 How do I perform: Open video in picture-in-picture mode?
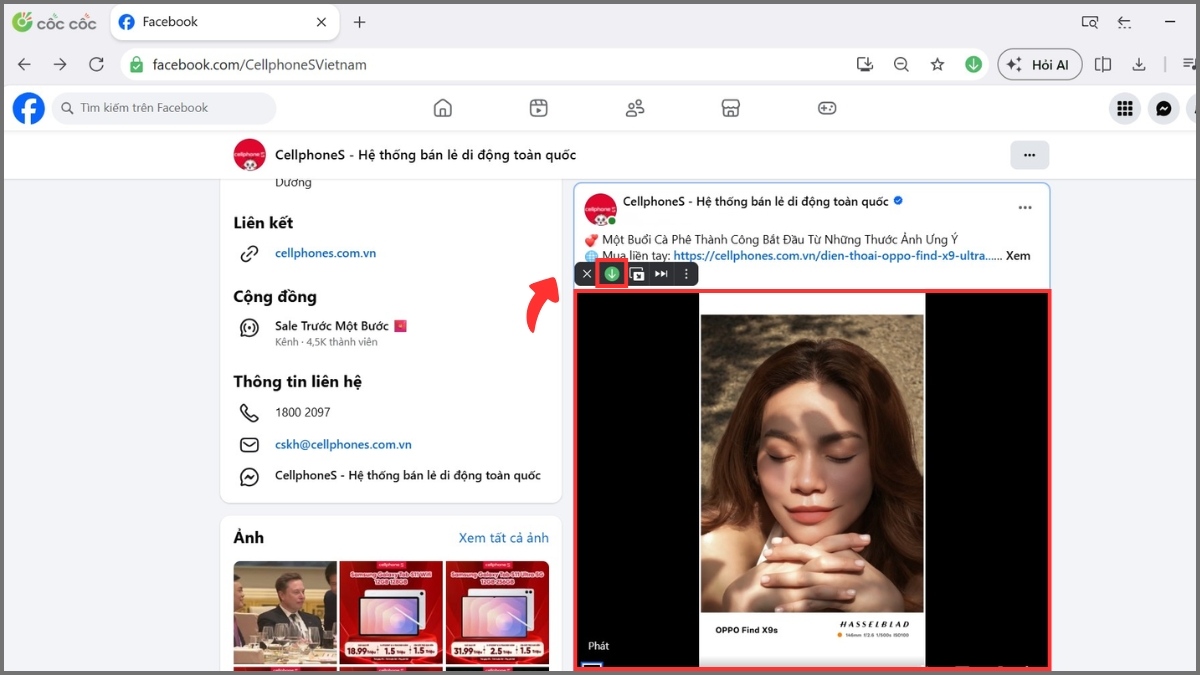pos(637,274)
